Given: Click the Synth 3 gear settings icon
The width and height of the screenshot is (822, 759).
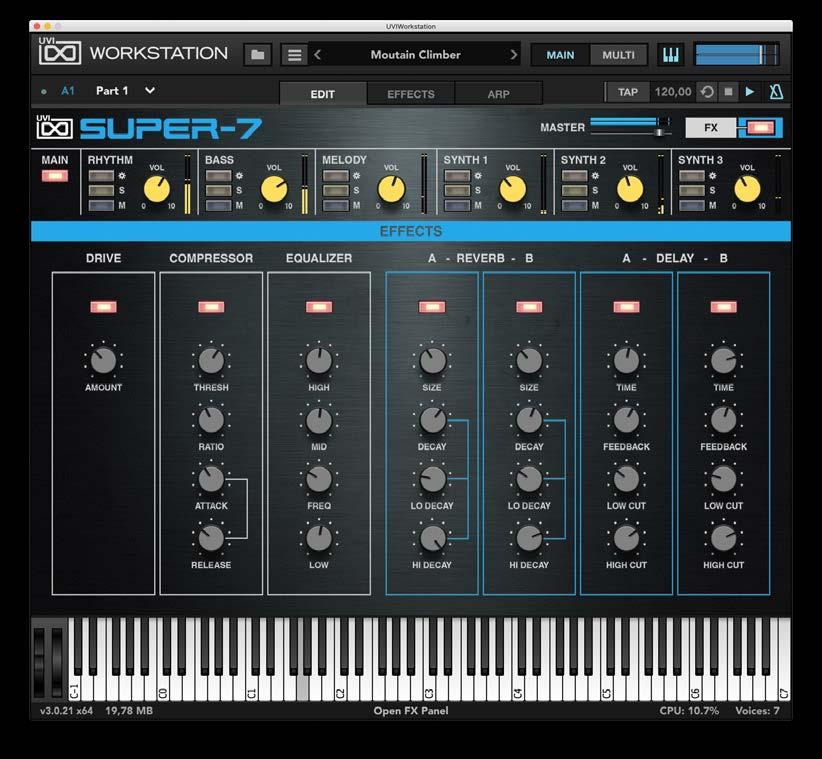Looking at the screenshot, I should coord(712,176).
